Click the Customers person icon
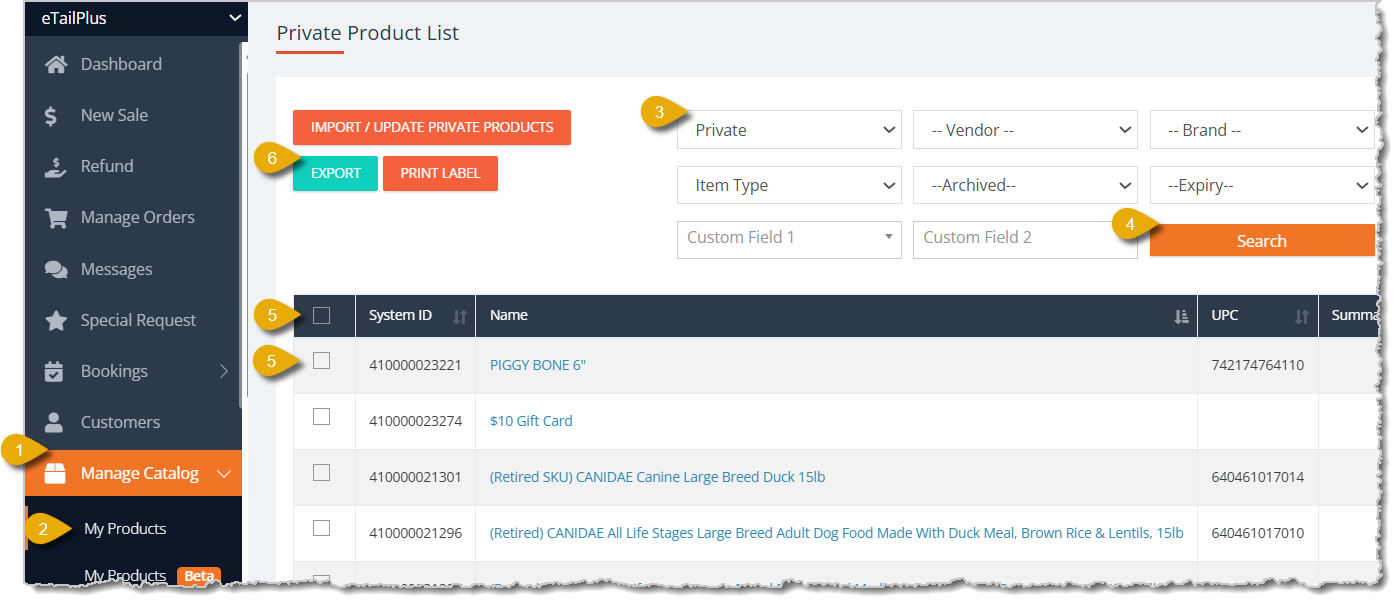The width and height of the screenshot is (1399, 603). tap(54, 422)
